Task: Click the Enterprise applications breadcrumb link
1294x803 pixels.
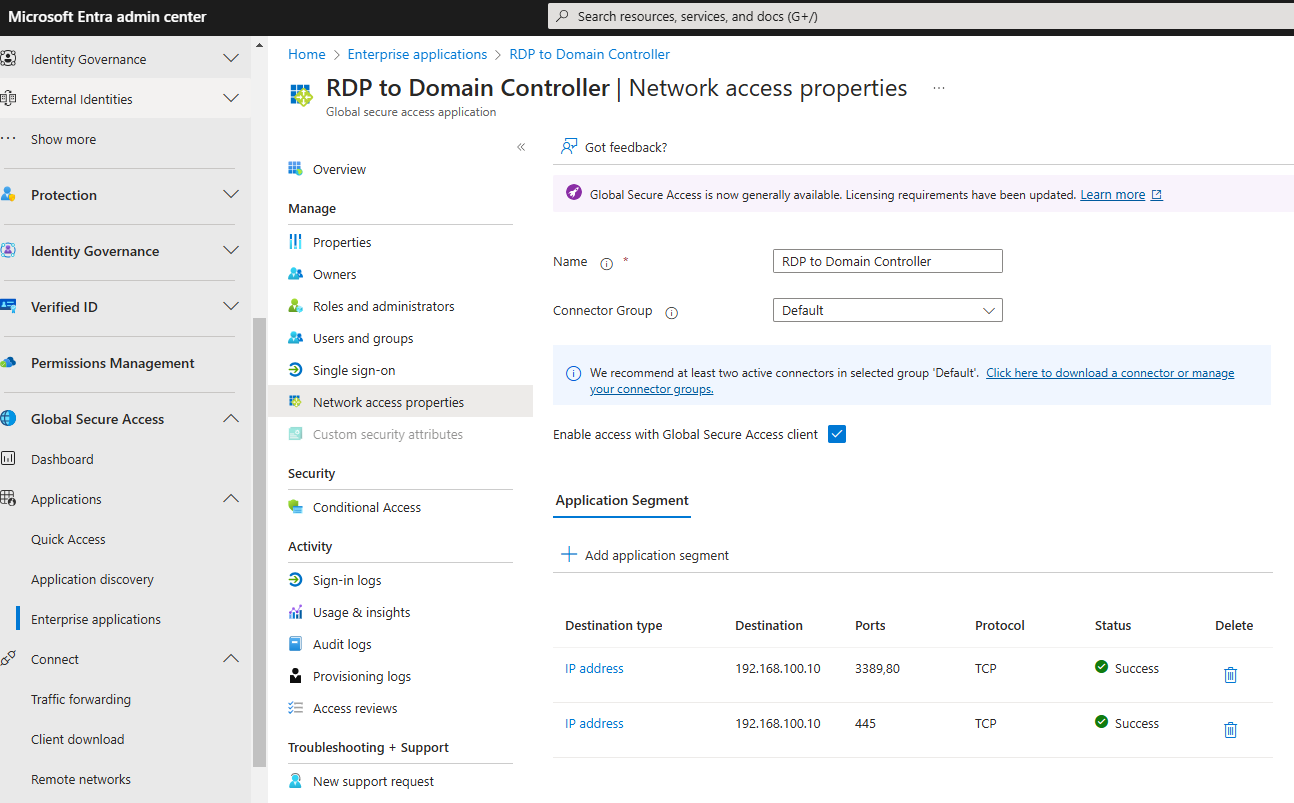Action: point(417,54)
